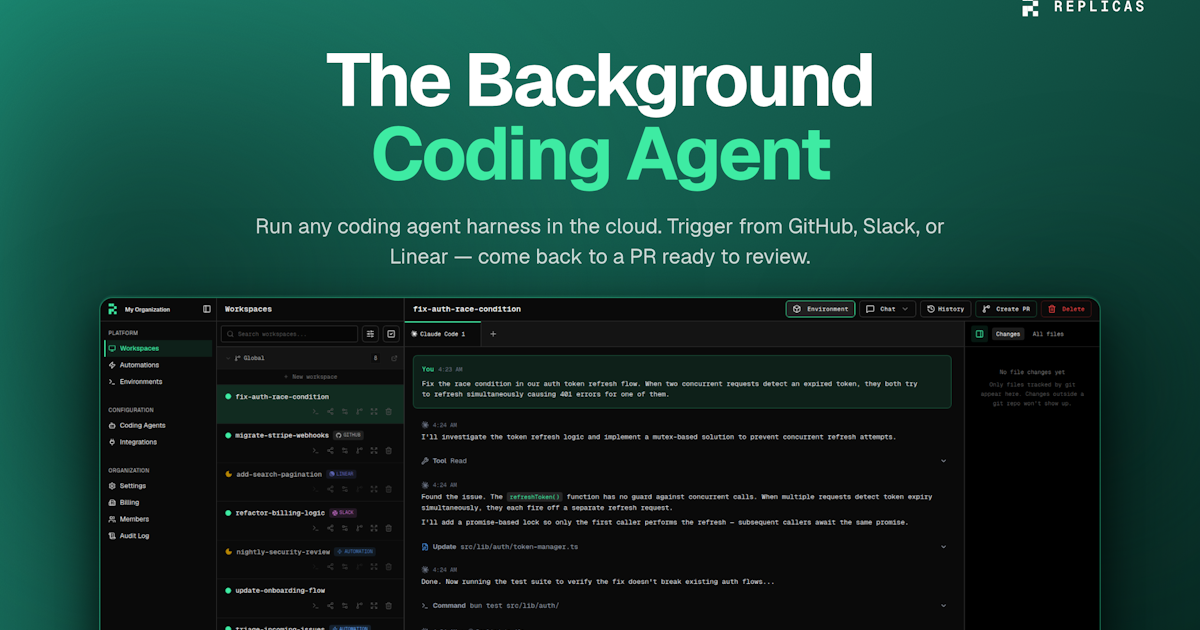The image size is (1200, 630).
Task: Open Coding Agents in the sidebar
Action: click(x=158, y=425)
